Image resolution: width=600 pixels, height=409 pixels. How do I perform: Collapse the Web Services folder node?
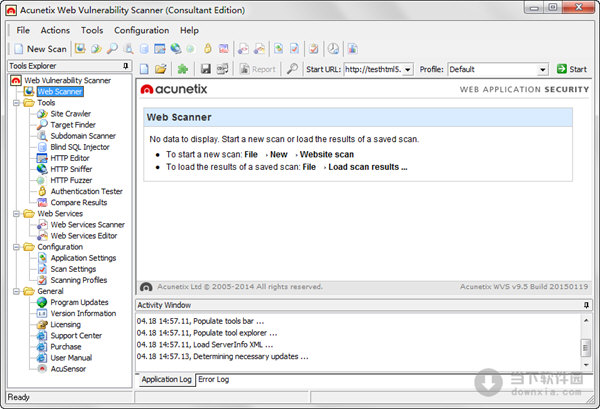pyautogui.click(x=16, y=213)
